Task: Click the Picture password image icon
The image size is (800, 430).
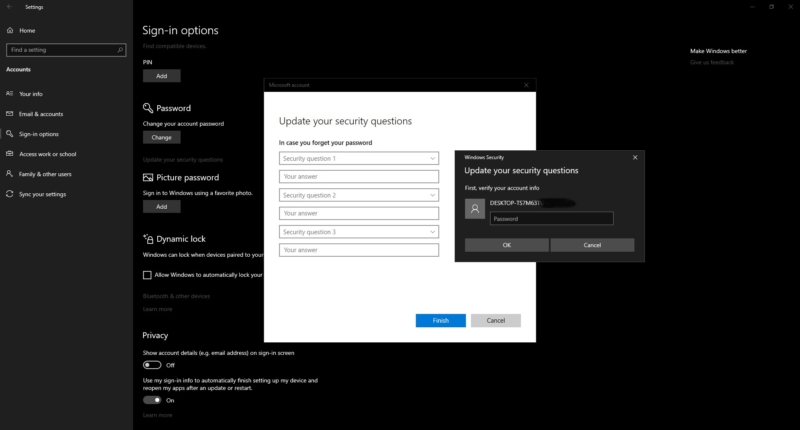Action: coord(148,178)
